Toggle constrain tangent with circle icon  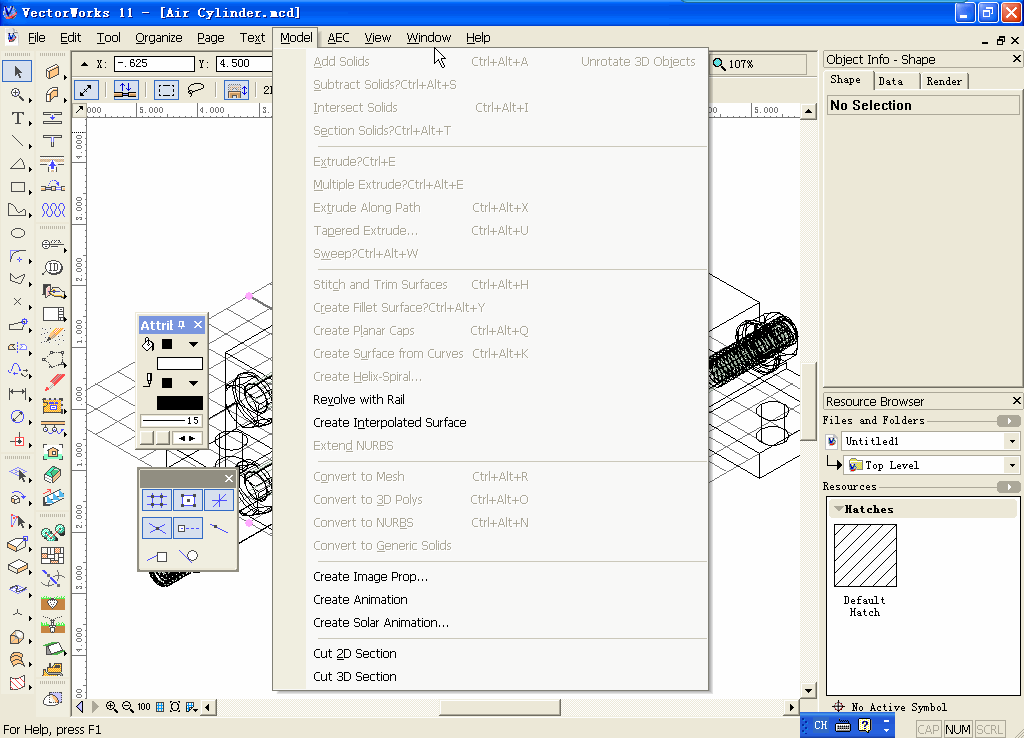pyautogui.click(x=188, y=556)
